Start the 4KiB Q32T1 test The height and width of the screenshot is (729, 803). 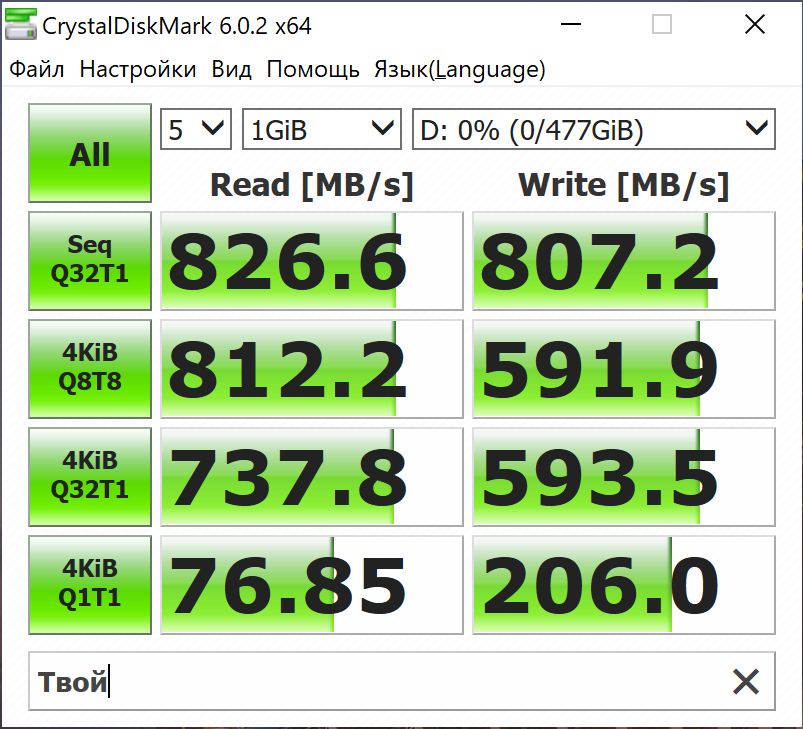90,477
